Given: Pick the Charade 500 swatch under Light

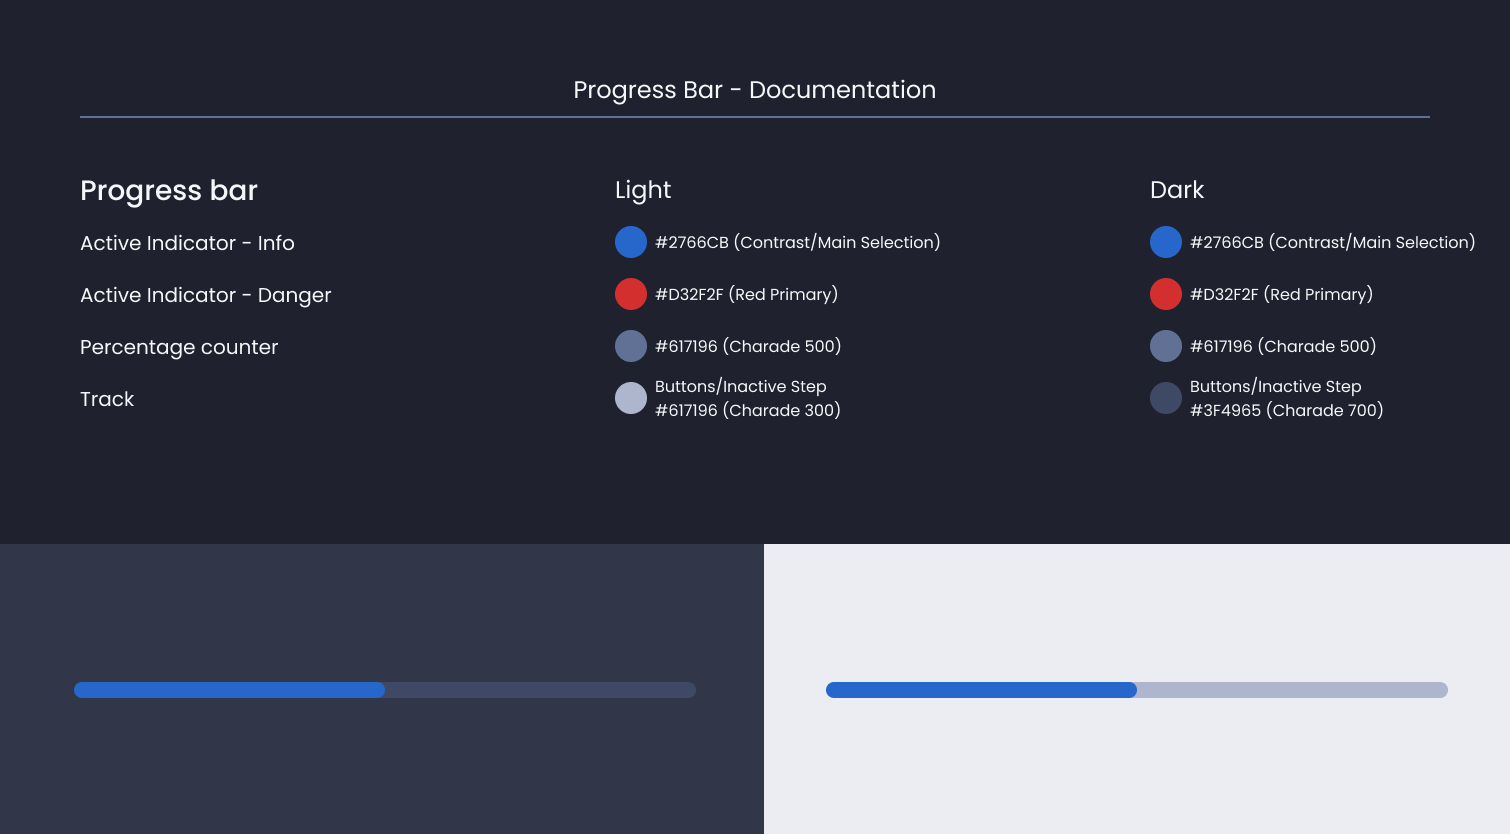Looking at the screenshot, I should (x=631, y=346).
